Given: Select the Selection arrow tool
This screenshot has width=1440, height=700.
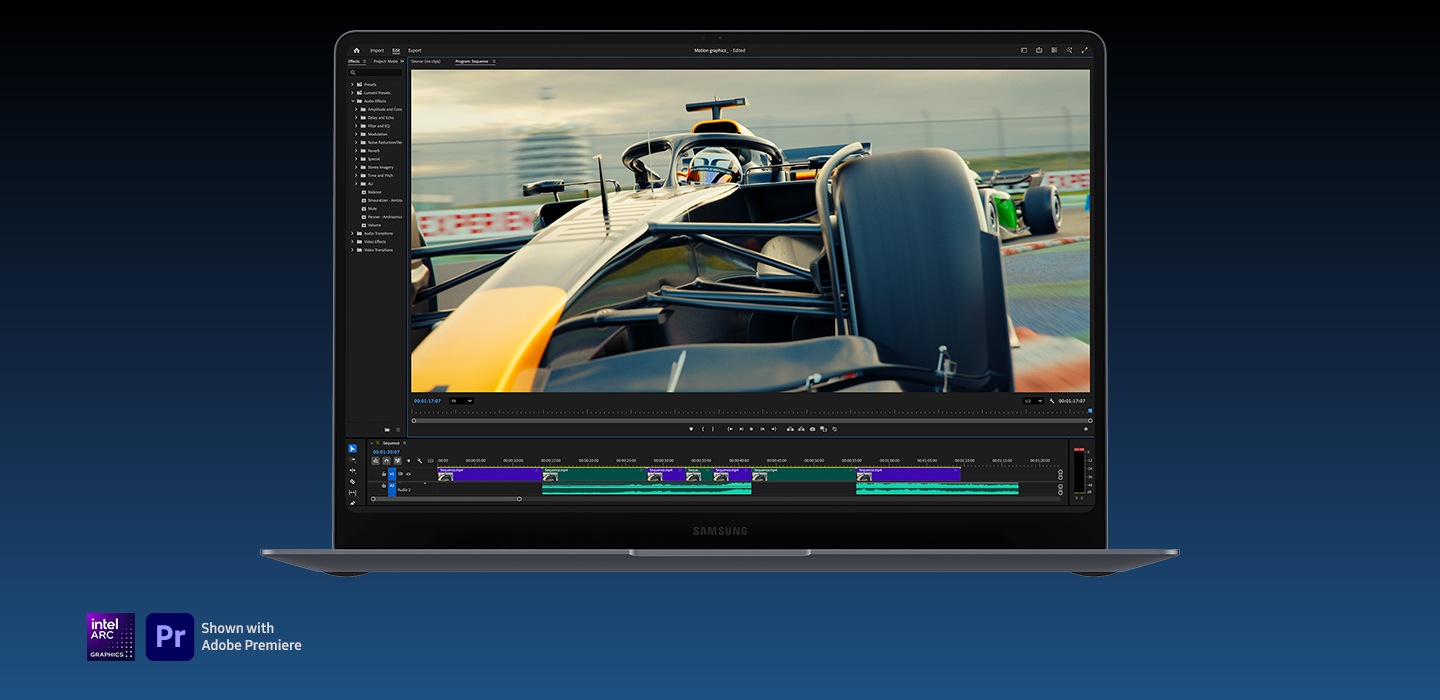Looking at the screenshot, I should tap(352, 448).
